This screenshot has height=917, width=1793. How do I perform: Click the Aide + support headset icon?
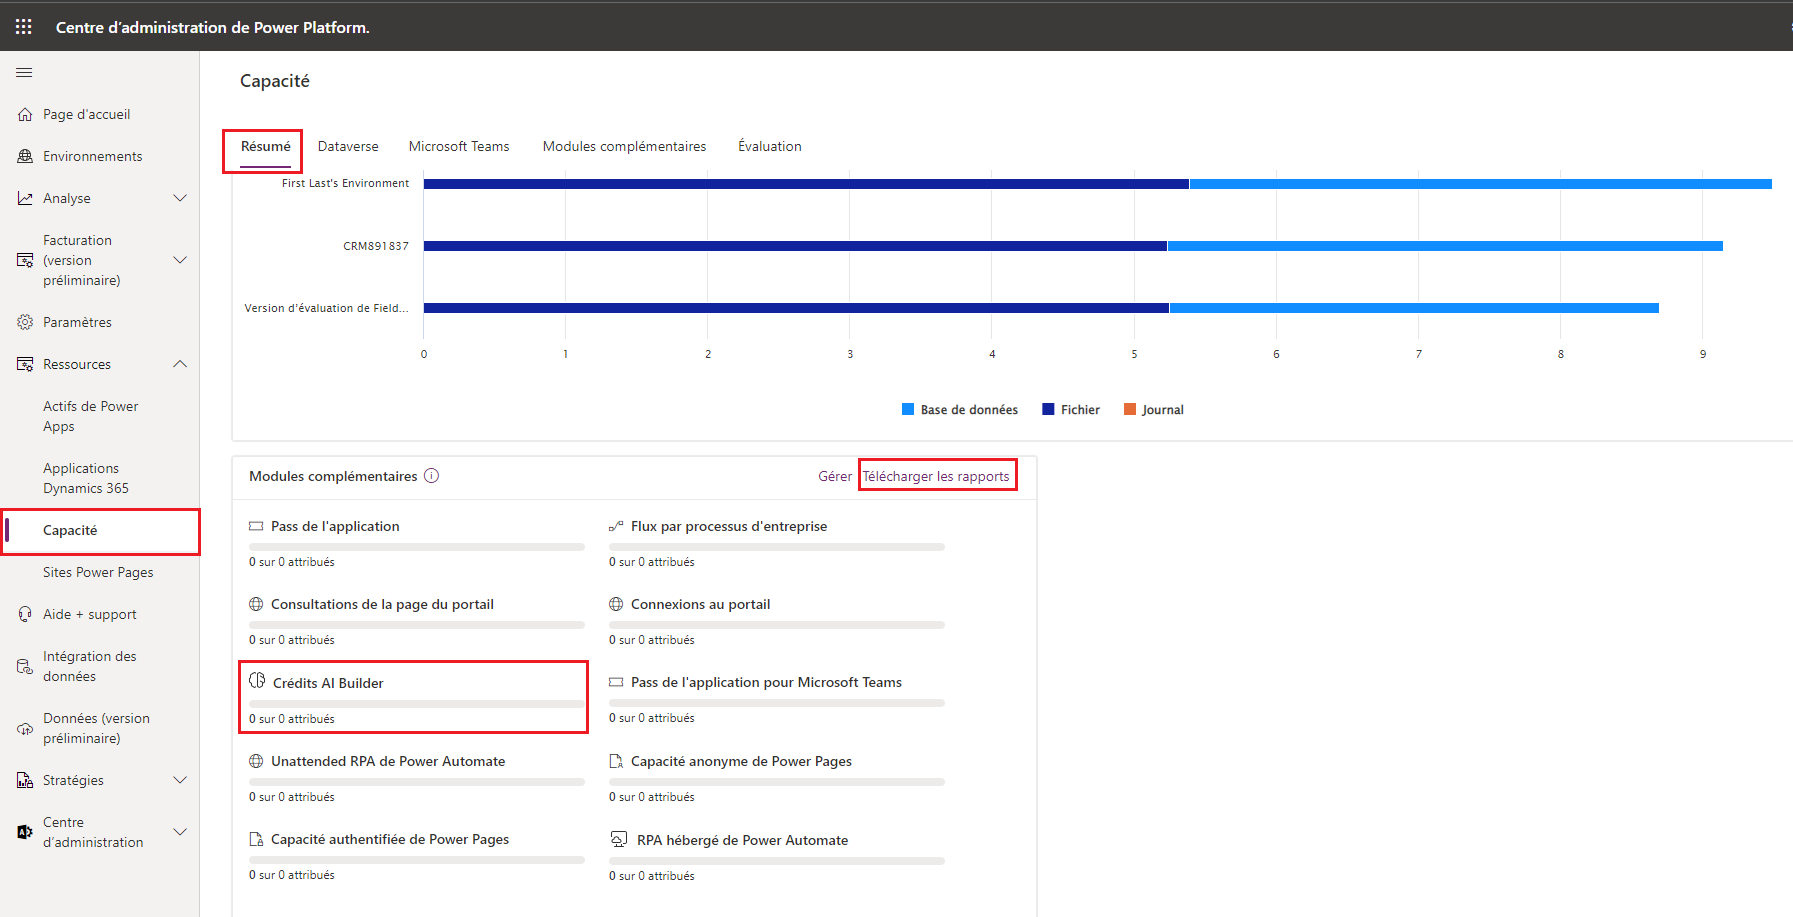[x=25, y=615]
